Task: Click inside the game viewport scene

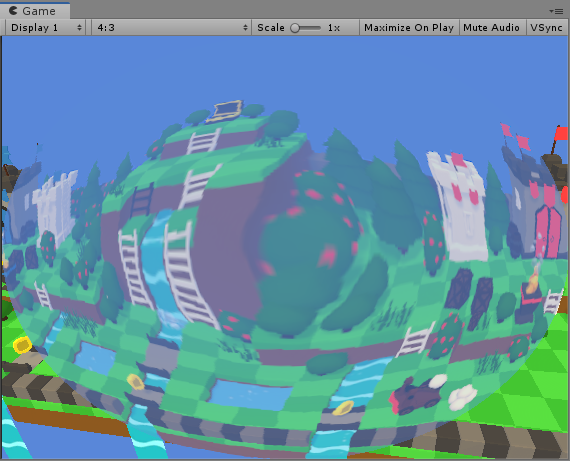Action: pos(285,247)
